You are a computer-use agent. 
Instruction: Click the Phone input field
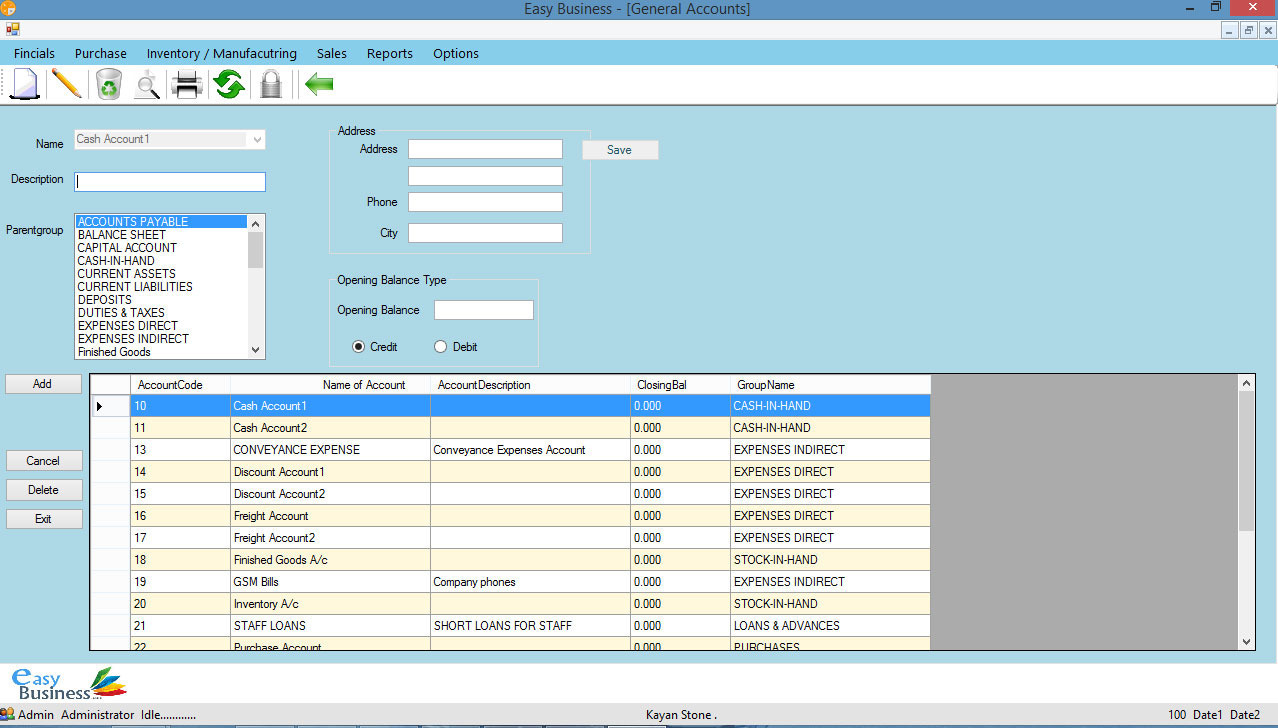[x=485, y=202]
